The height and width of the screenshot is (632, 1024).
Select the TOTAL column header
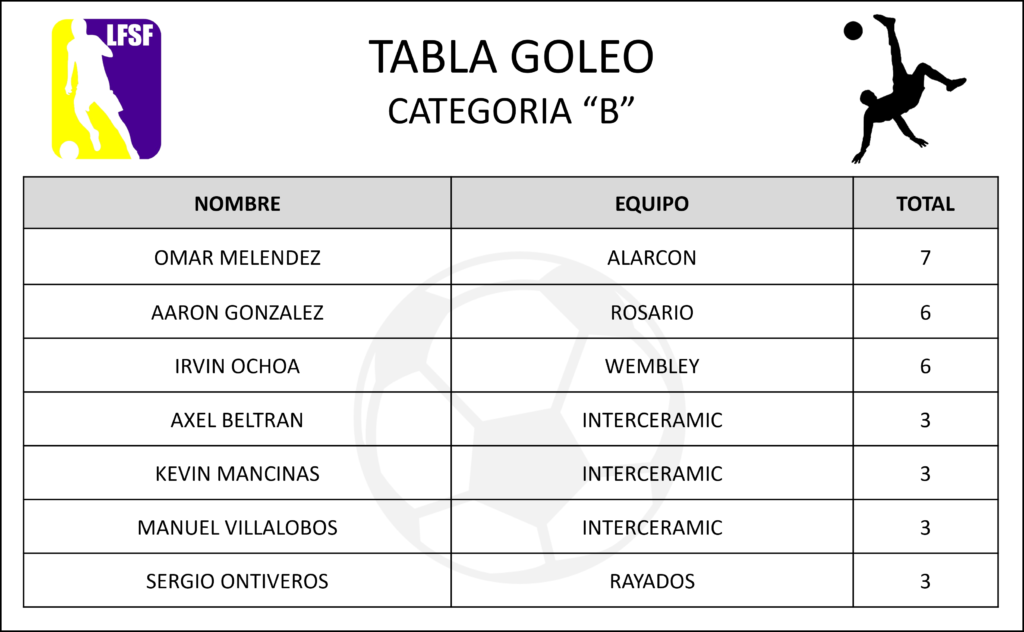pos(925,203)
